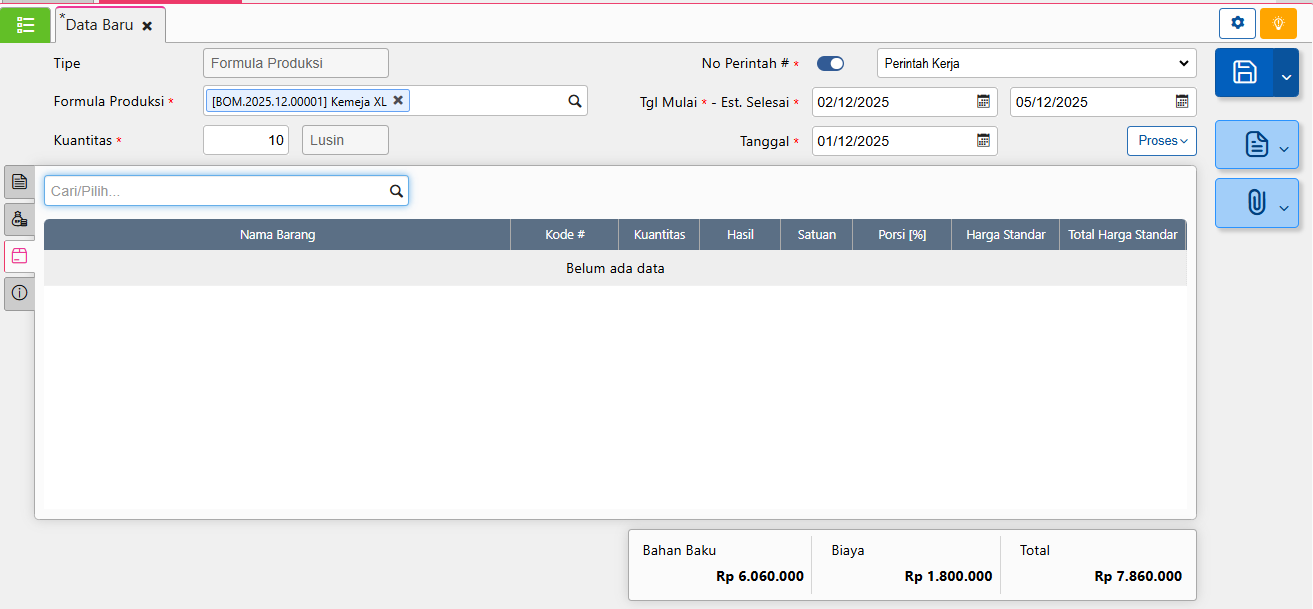Switch to the document details side tab
The image size is (1313, 609).
(x=19, y=182)
